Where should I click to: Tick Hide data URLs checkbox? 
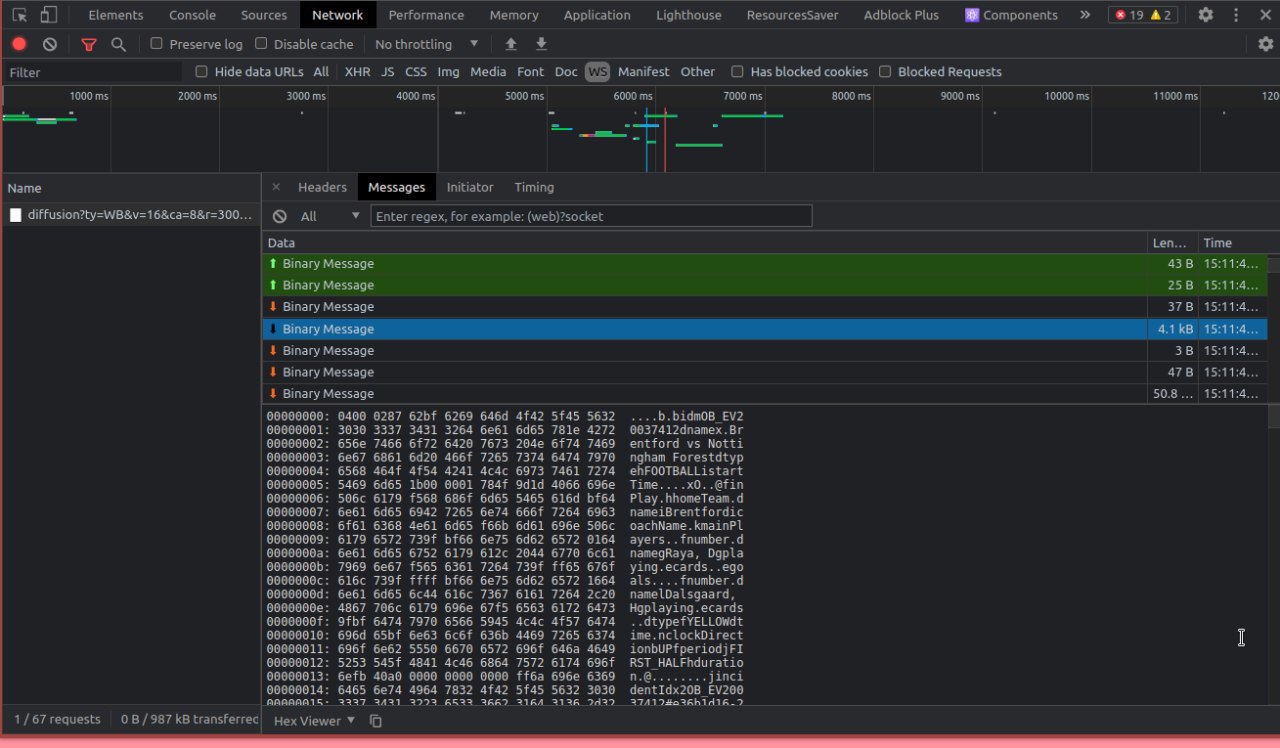pos(201,72)
